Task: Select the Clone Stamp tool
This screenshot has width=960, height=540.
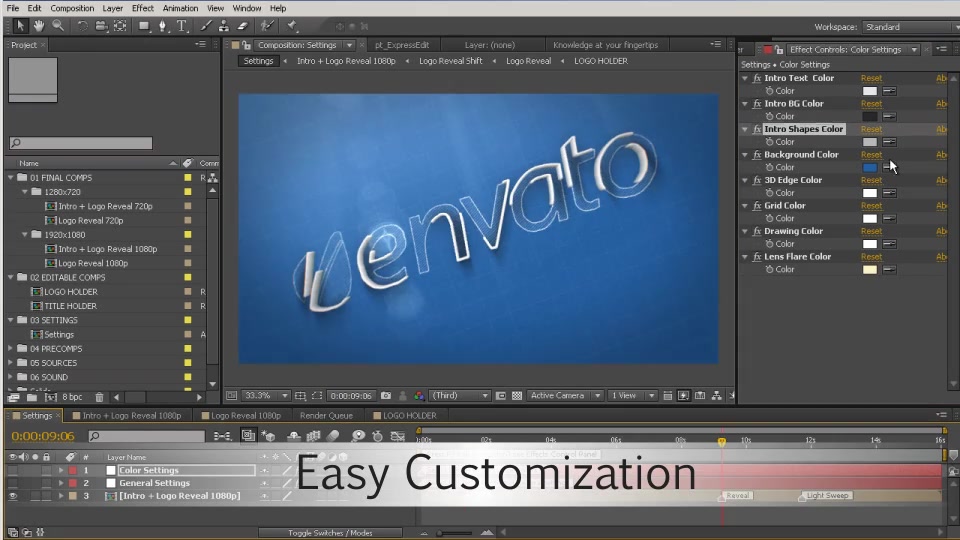Action: point(224,26)
